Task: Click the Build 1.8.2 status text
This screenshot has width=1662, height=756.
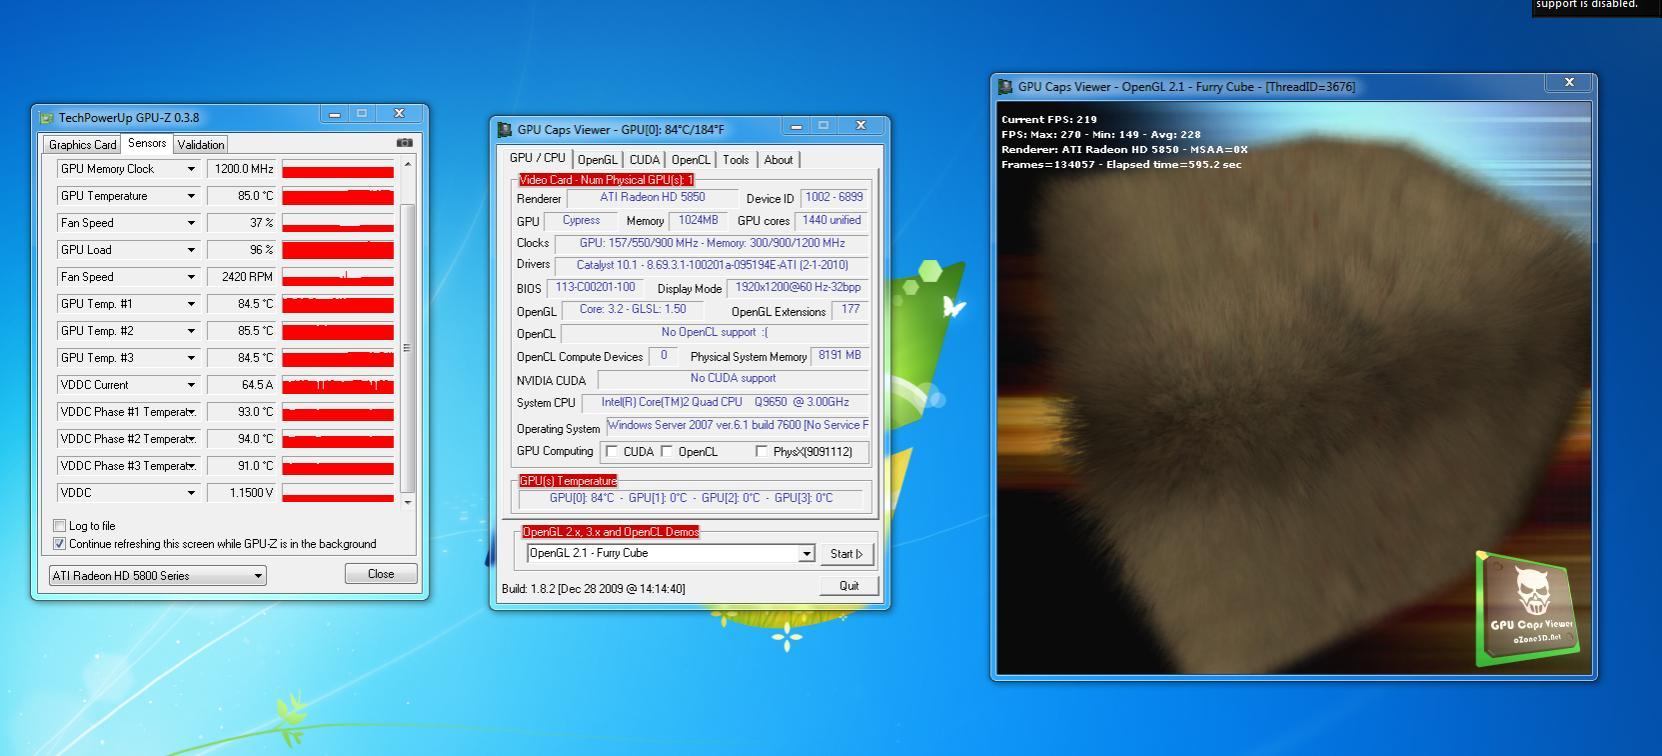Action: tap(594, 589)
